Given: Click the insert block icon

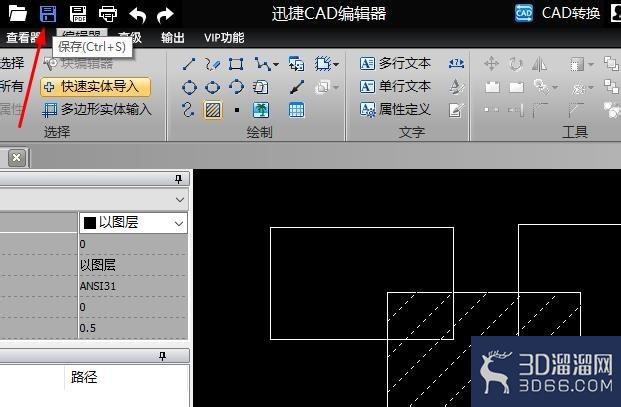Looking at the screenshot, I should click(296, 64).
